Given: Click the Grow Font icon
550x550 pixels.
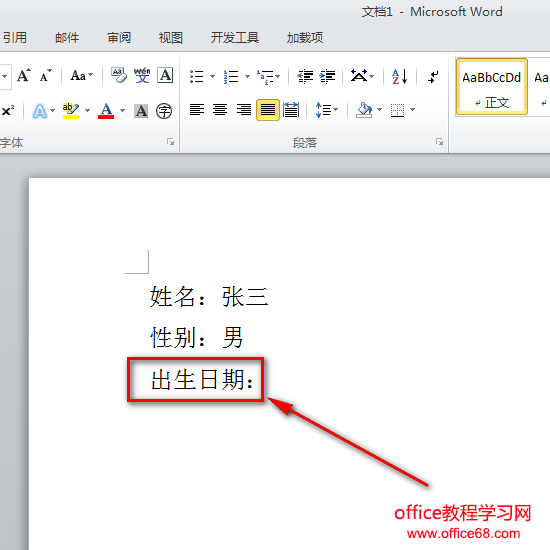Looking at the screenshot, I should [x=24, y=75].
